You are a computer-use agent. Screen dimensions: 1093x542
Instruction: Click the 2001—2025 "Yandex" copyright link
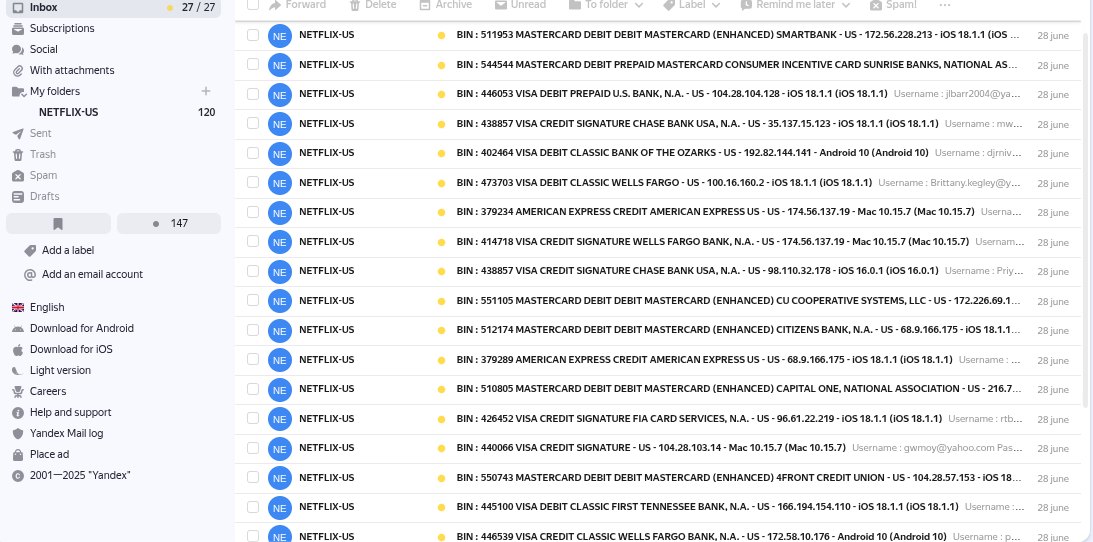pos(80,475)
